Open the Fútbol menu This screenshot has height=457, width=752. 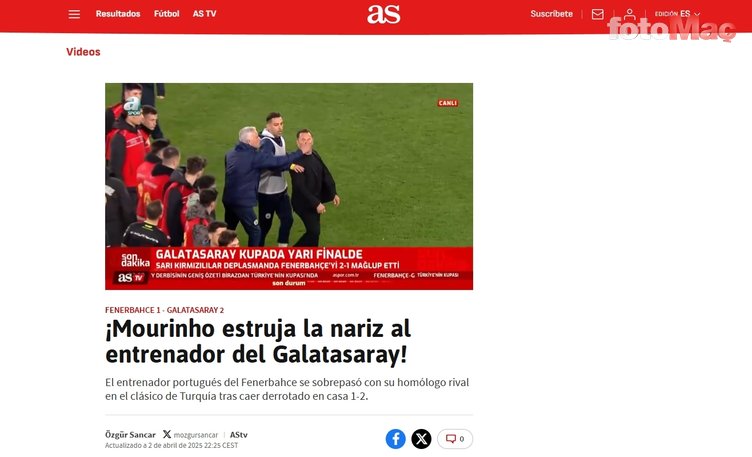pos(166,14)
